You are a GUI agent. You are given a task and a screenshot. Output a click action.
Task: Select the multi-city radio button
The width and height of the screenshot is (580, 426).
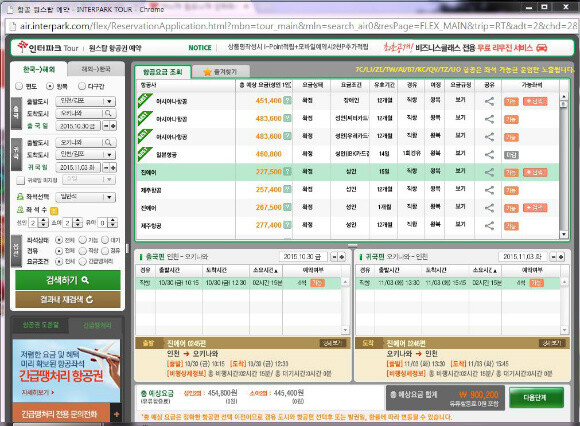[x=82, y=86]
